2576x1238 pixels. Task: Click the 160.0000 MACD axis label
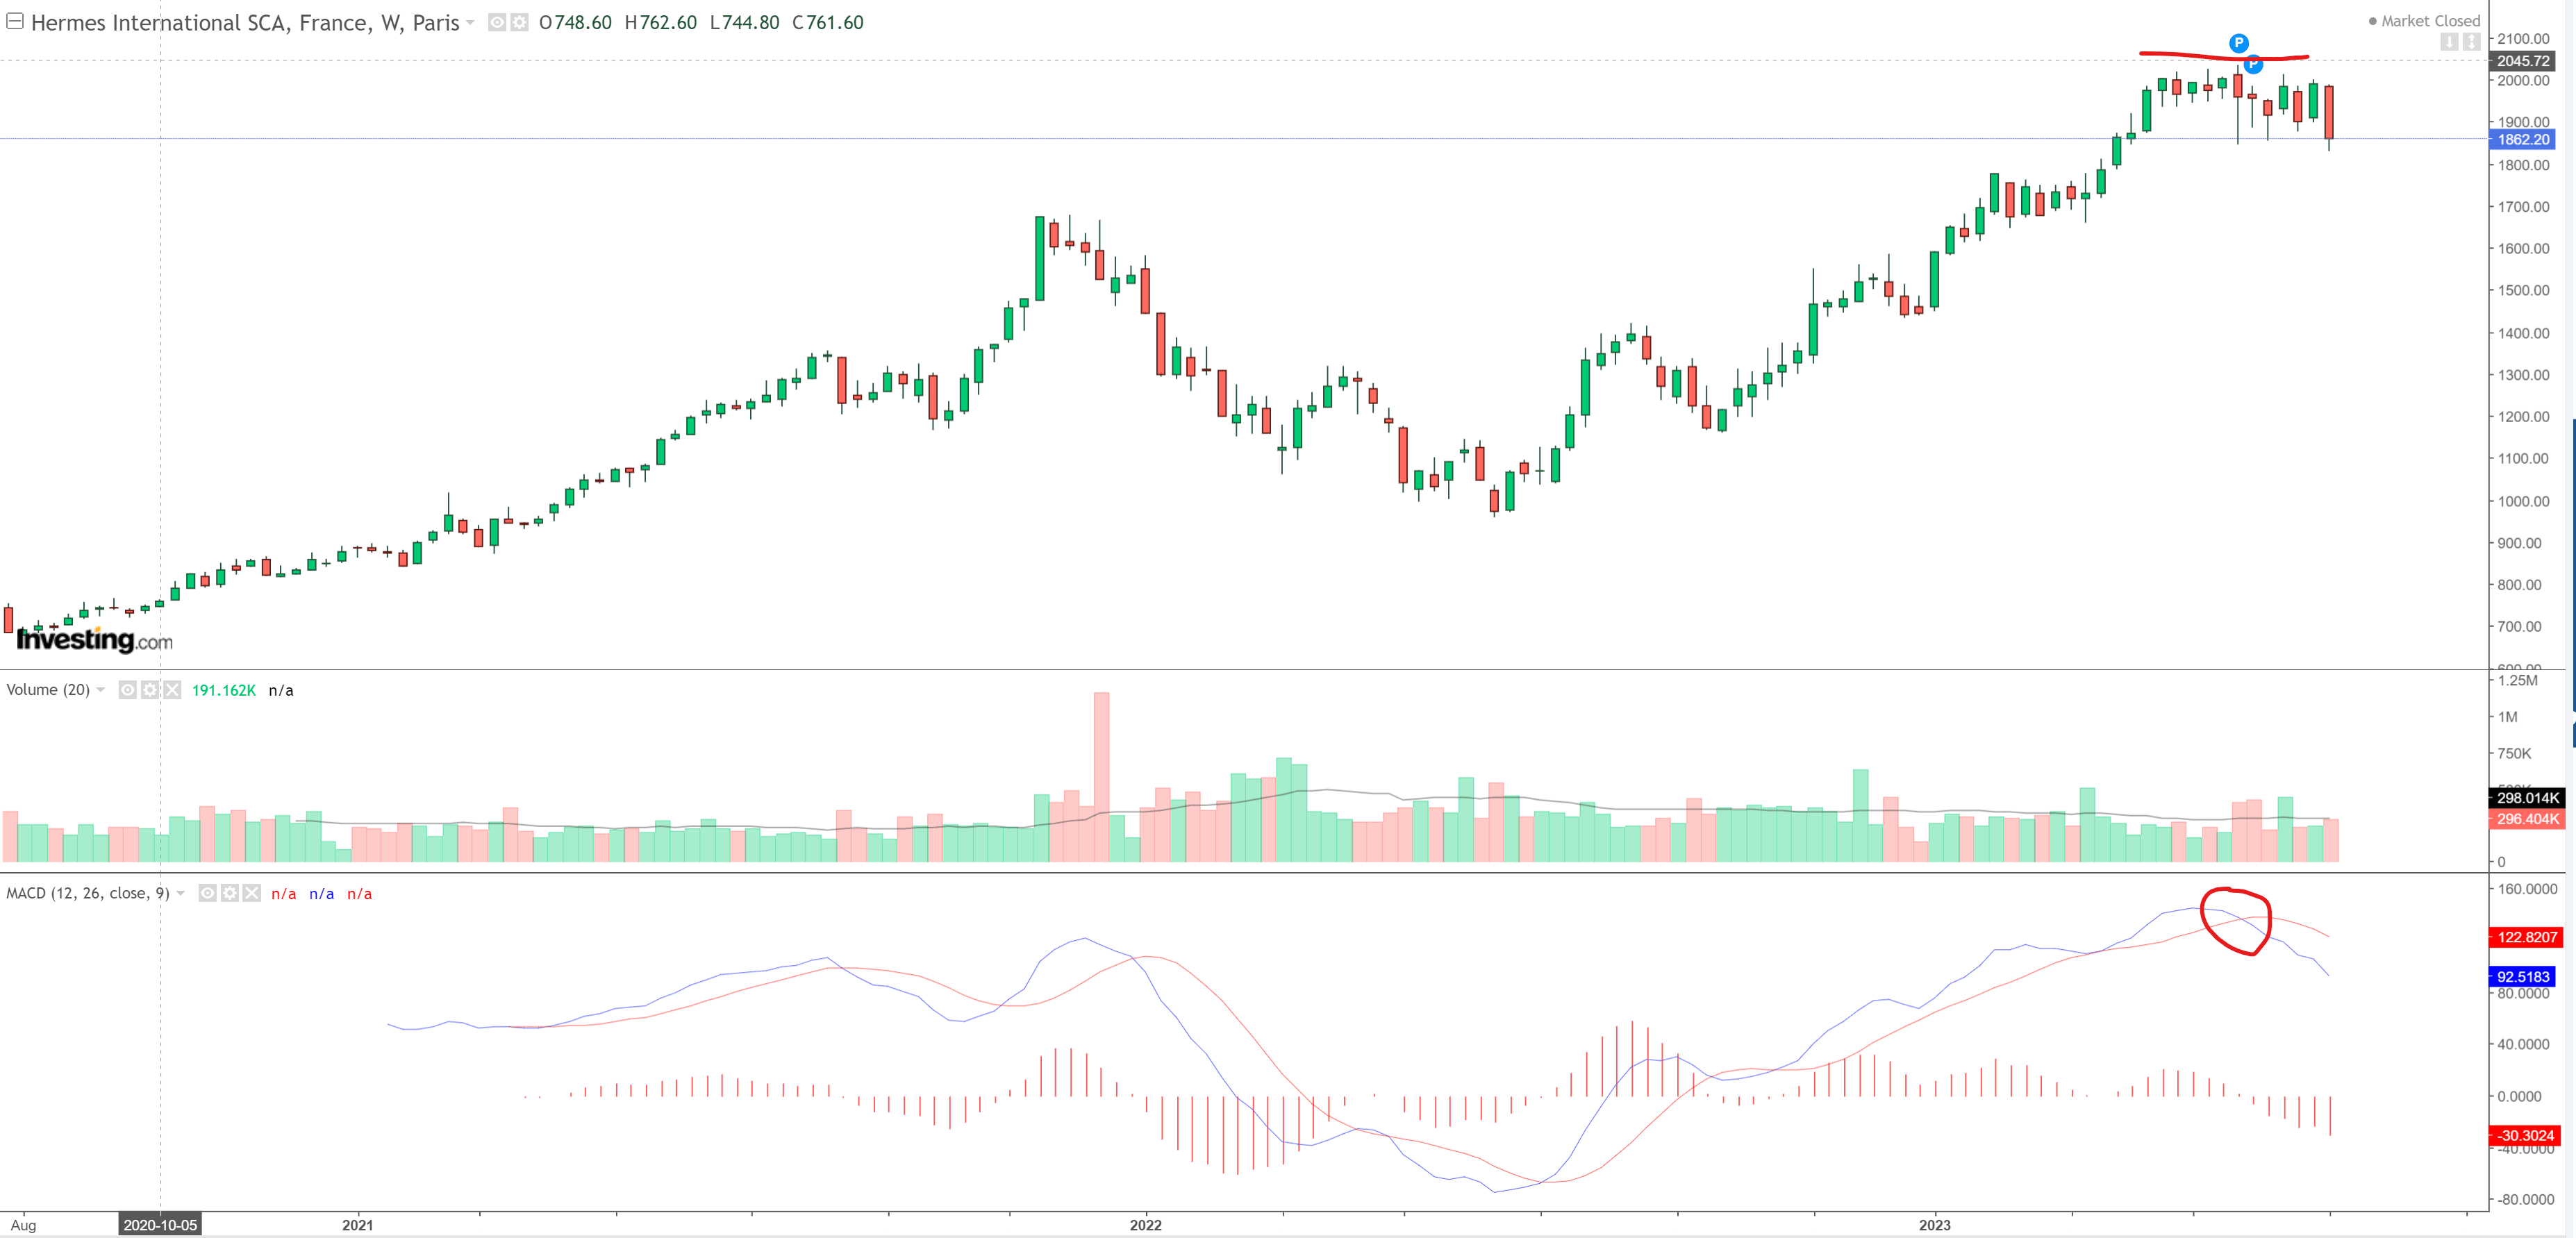coord(2527,888)
